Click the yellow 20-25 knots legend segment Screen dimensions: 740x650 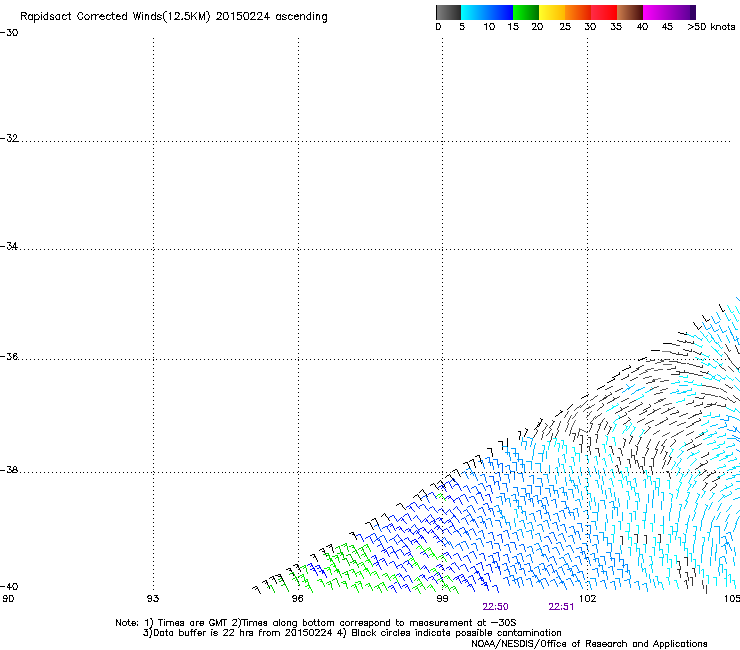[552, 12]
